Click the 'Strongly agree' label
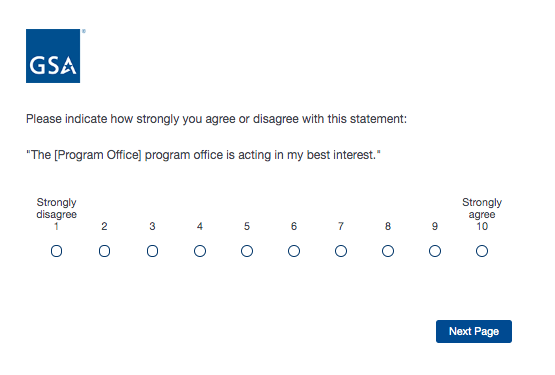The height and width of the screenshot is (375, 555). (482, 208)
